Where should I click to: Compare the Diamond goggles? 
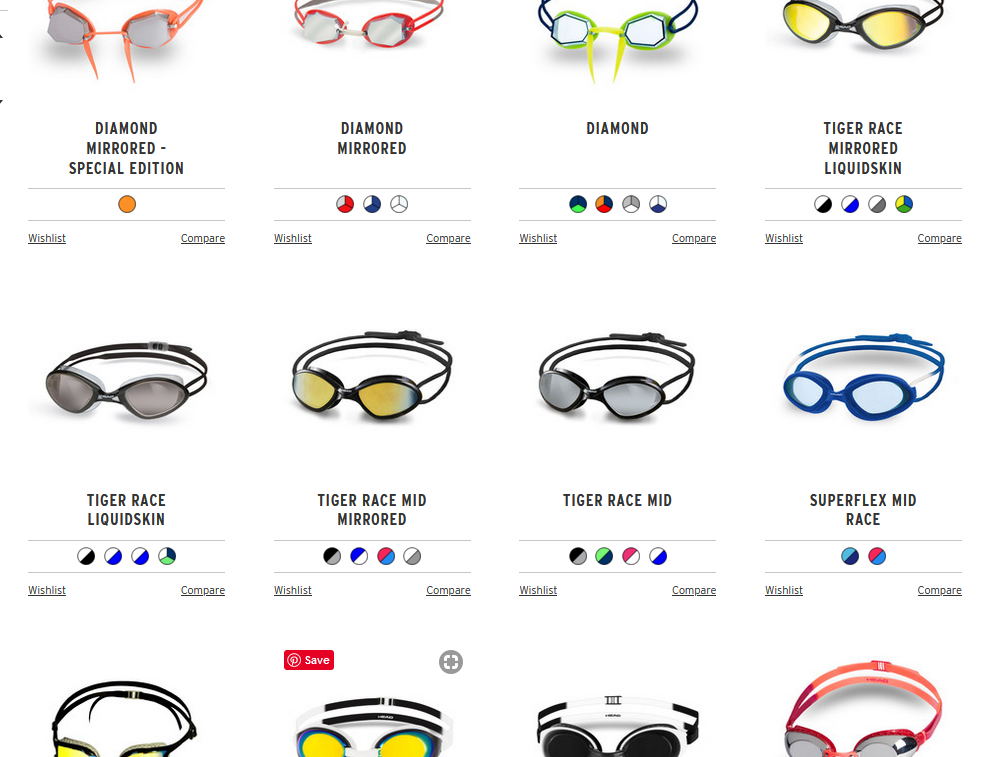(694, 238)
